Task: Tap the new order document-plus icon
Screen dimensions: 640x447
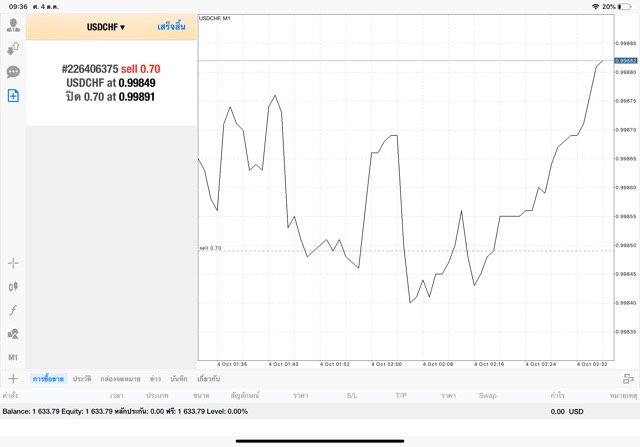Action: point(13,96)
